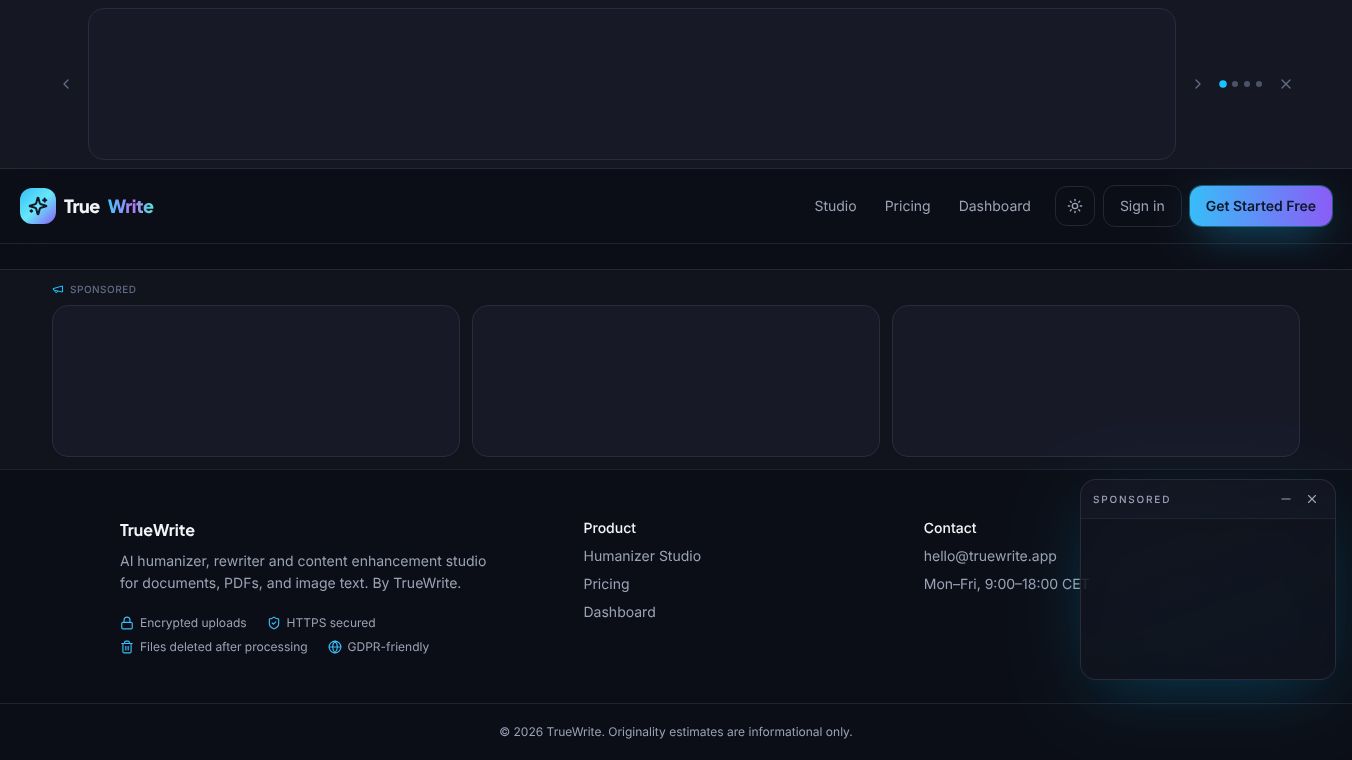Close the top carousel banner
Screen dimensions: 1352x760
tap(1286, 84)
